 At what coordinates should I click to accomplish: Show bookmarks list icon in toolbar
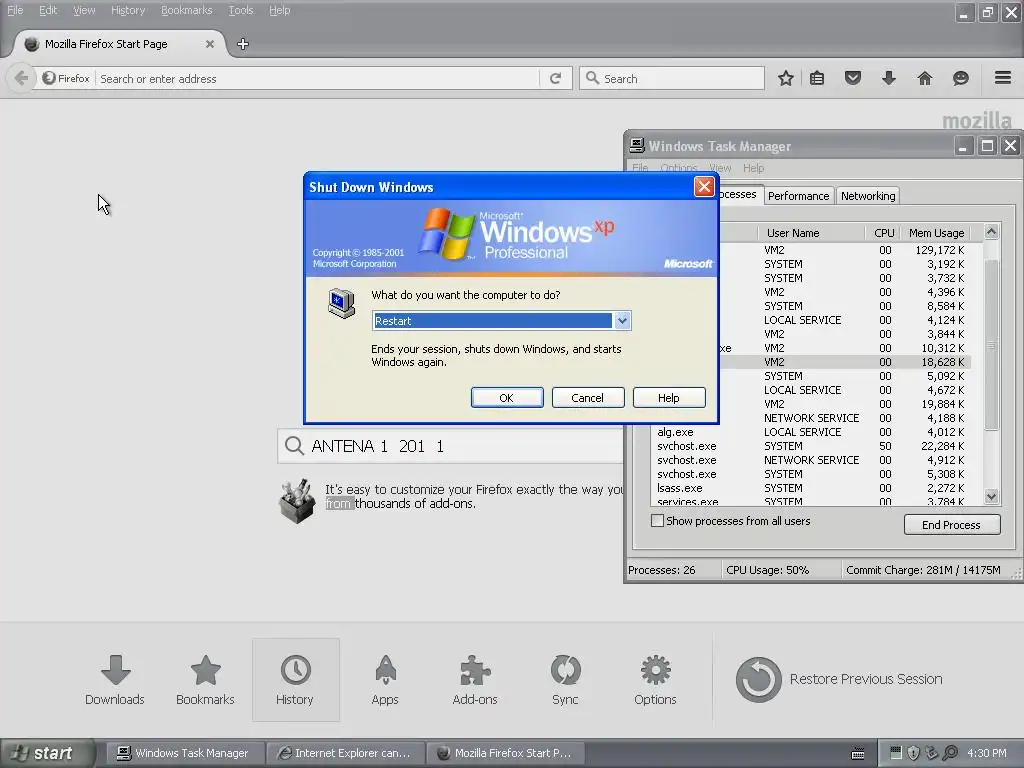817,78
